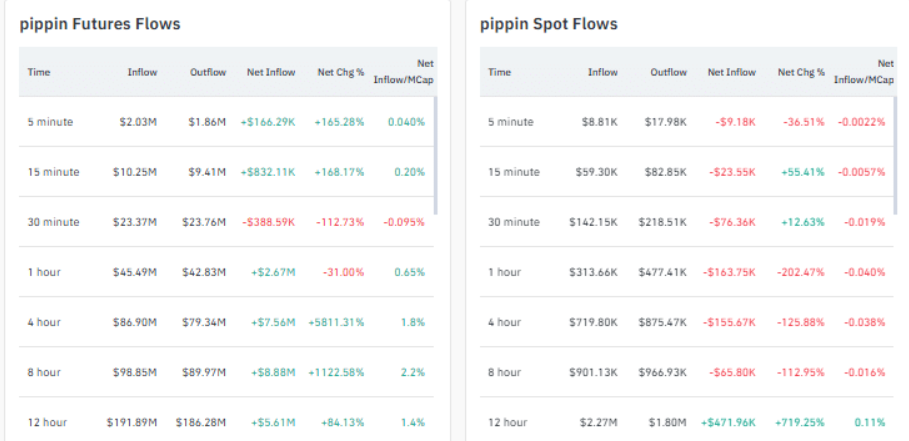The image size is (909, 441).
Task: Sort Futures Flows by Net Chg %
Action: click(341, 72)
